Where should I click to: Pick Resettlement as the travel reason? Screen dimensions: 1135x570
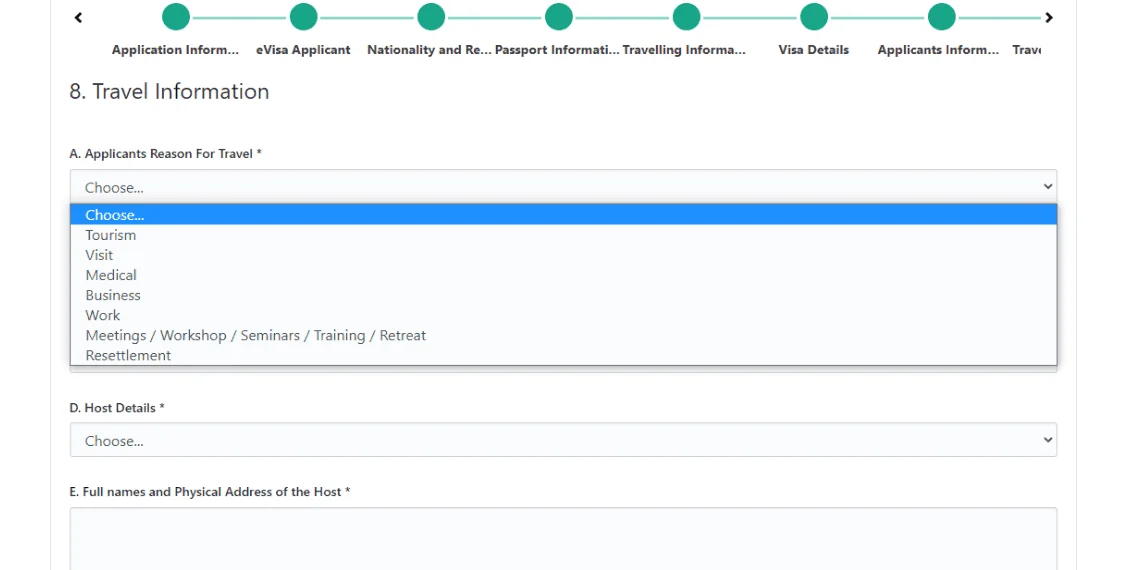pyautogui.click(x=128, y=355)
